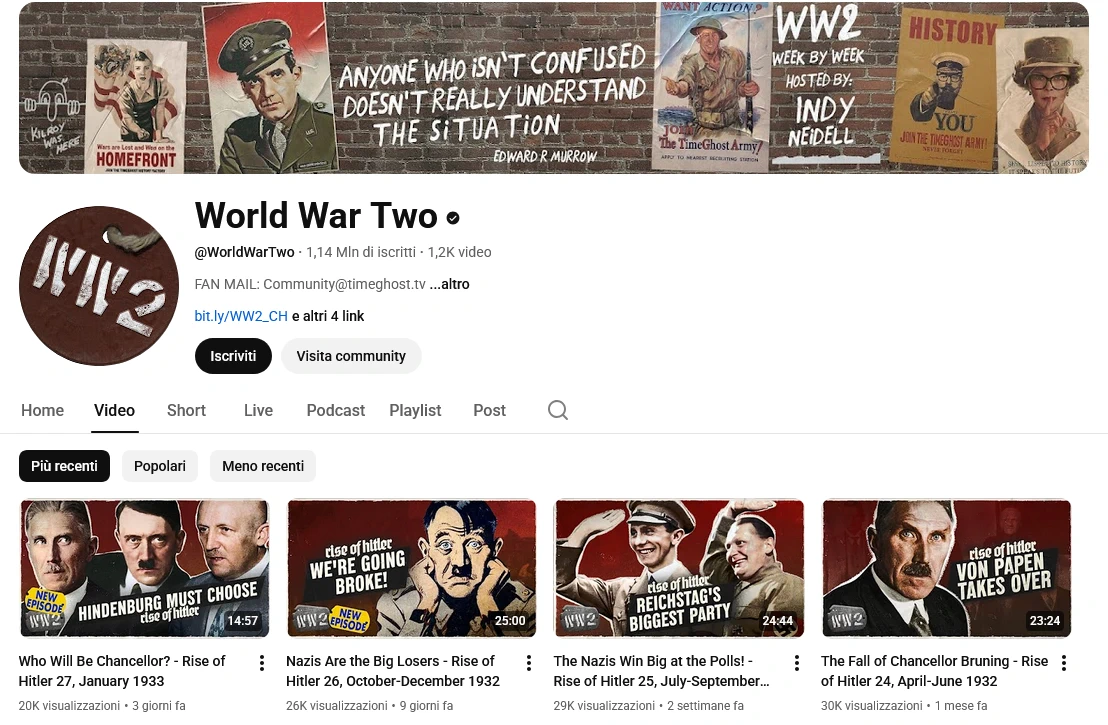This screenshot has height=725, width=1108.
Task: Select the 'Più recenti' sort chip
Action: click(64, 466)
